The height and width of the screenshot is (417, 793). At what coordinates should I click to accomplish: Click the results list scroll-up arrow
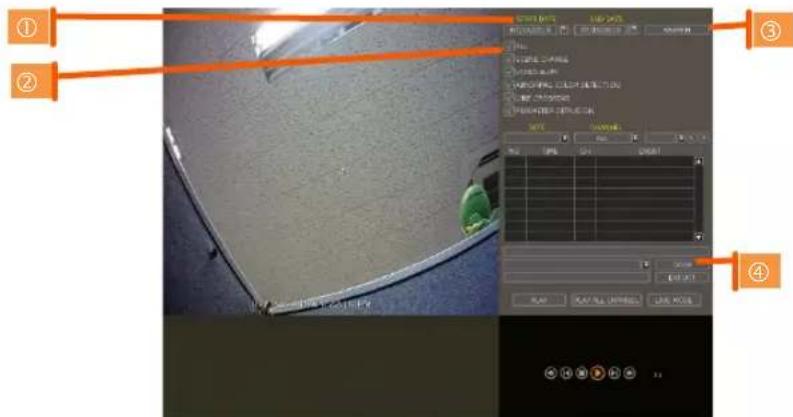point(699,161)
